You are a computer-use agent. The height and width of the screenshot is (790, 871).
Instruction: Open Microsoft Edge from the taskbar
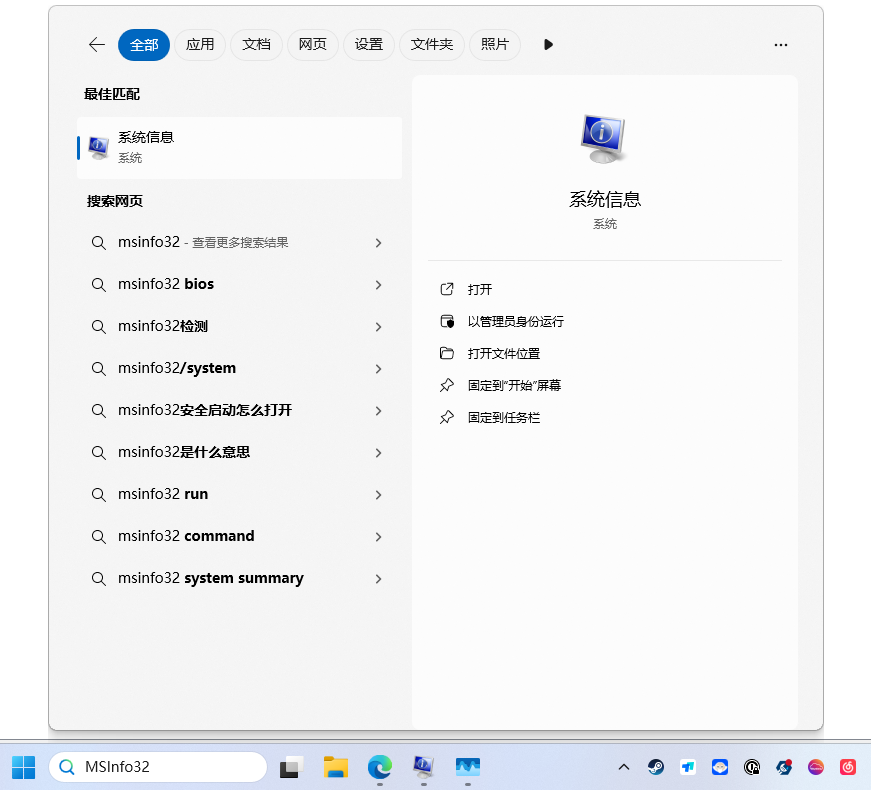[x=379, y=767]
